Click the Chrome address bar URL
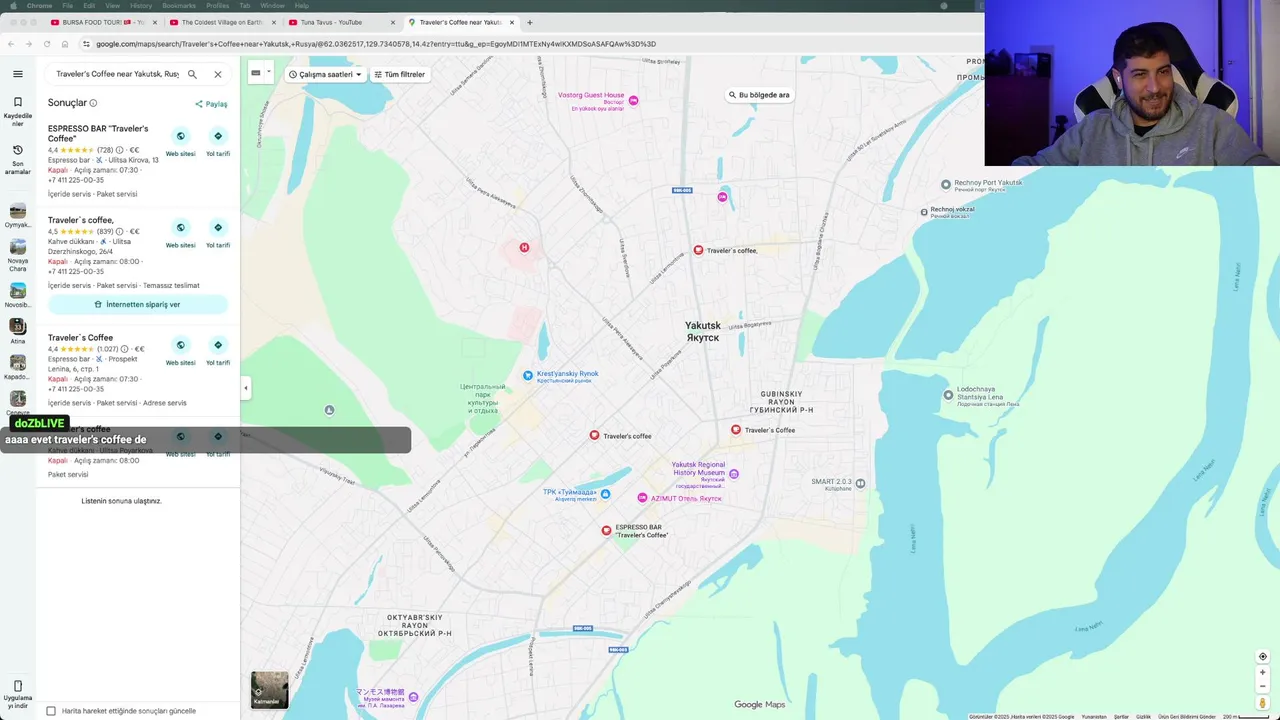 pyautogui.click(x=376, y=44)
